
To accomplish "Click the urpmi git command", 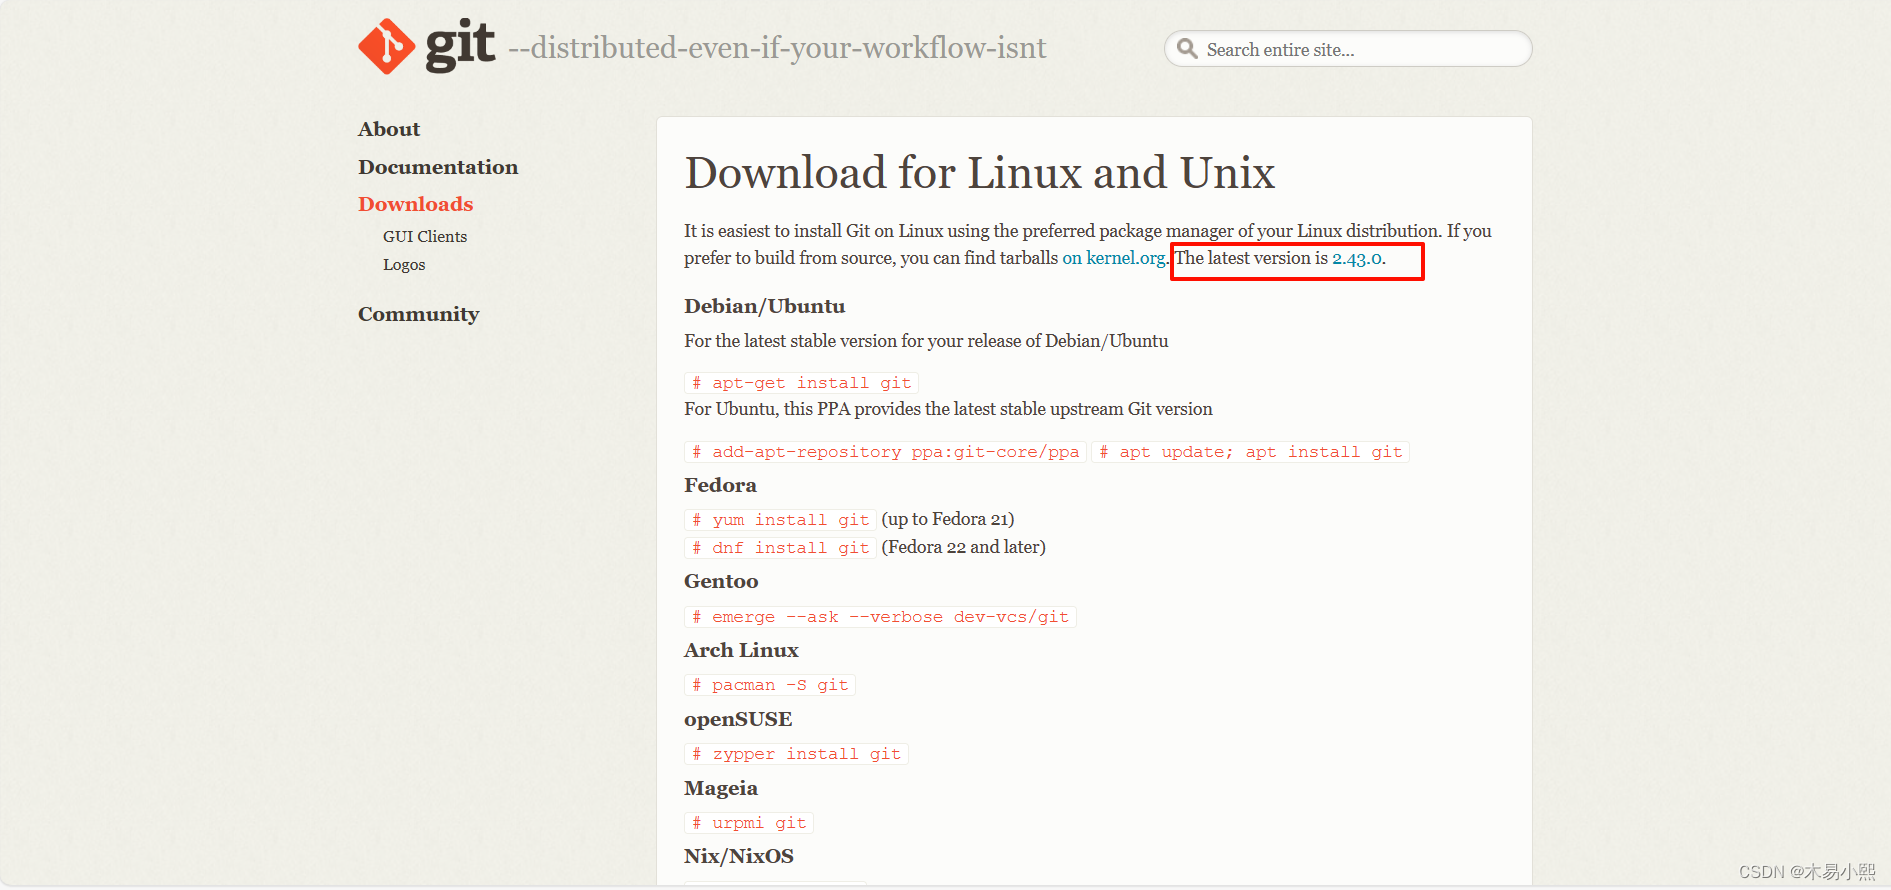I will (x=749, y=823).
